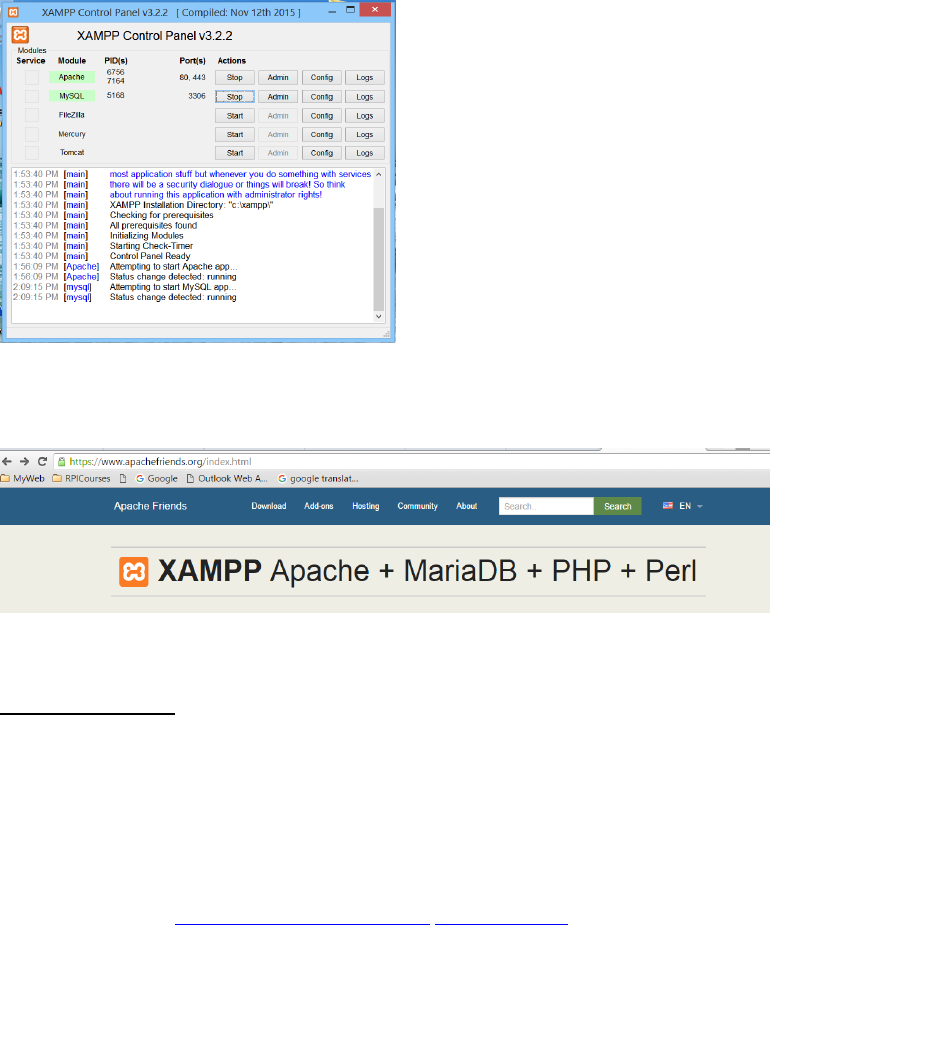The height and width of the screenshot is (1040, 928).
Task: View Tomcat Logs
Action: pyautogui.click(x=365, y=153)
